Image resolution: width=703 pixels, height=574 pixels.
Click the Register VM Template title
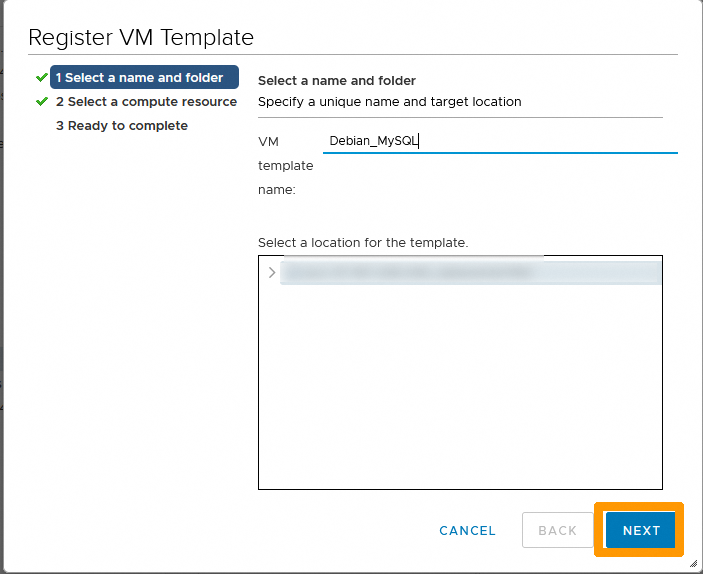pos(141,38)
